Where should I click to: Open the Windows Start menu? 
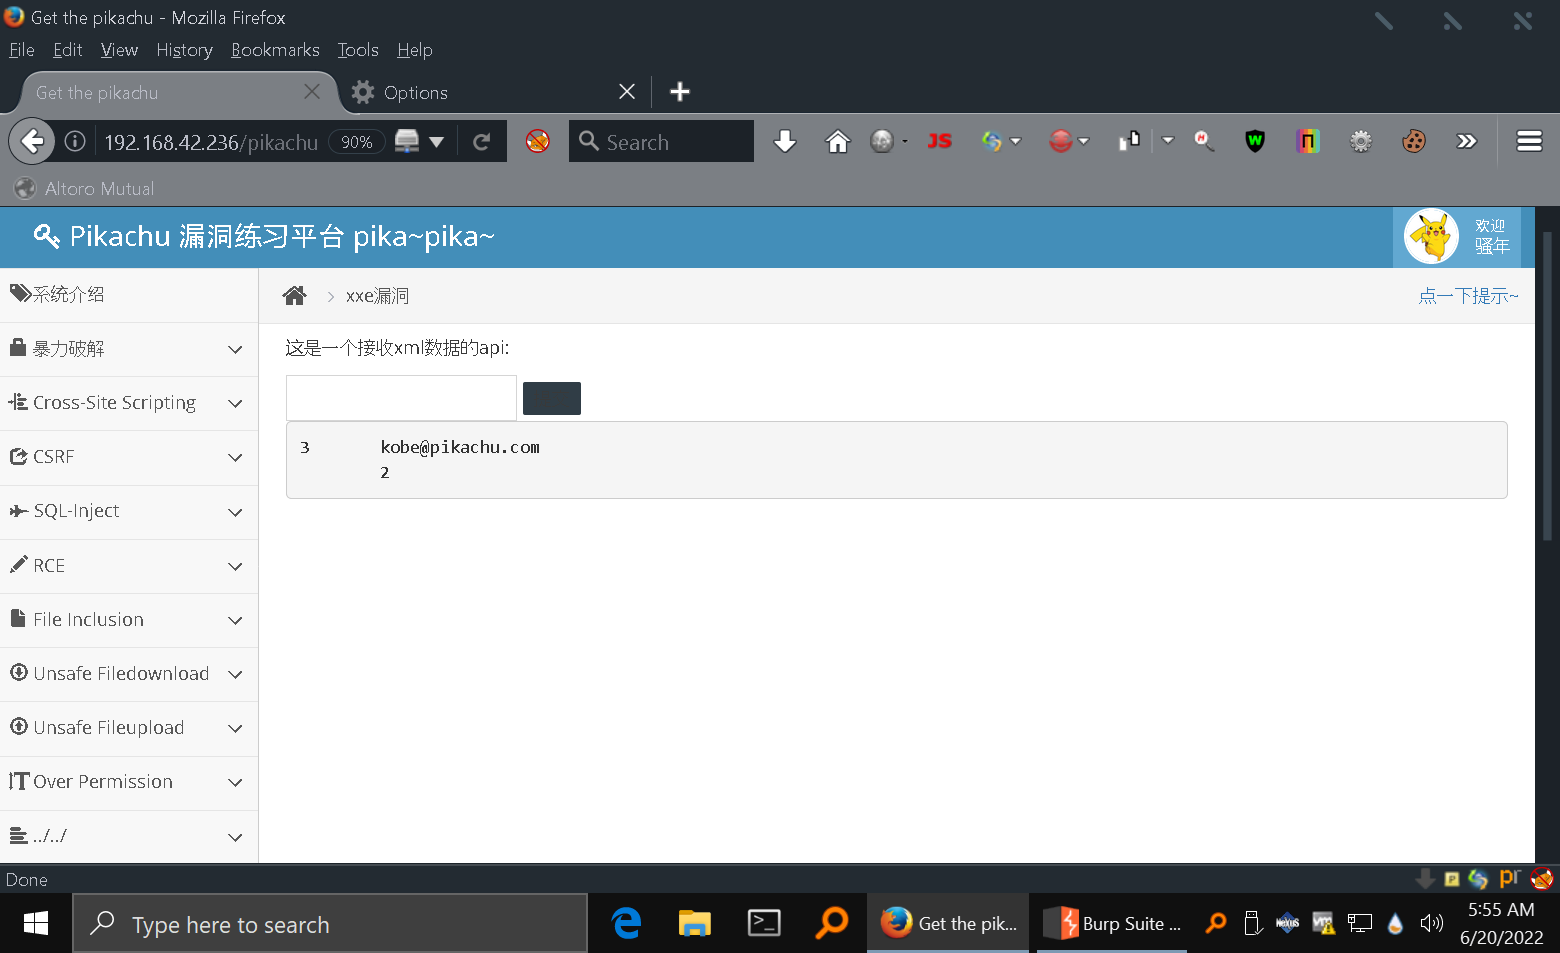point(36,923)
